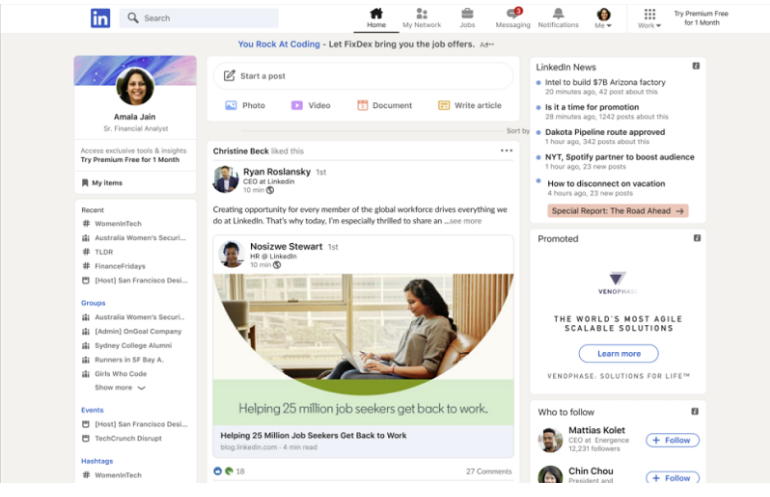Screen dimensions: 770x497
Task: Open Messaging with unread badge
Action: pyautogui.click(x=513, y=19)
